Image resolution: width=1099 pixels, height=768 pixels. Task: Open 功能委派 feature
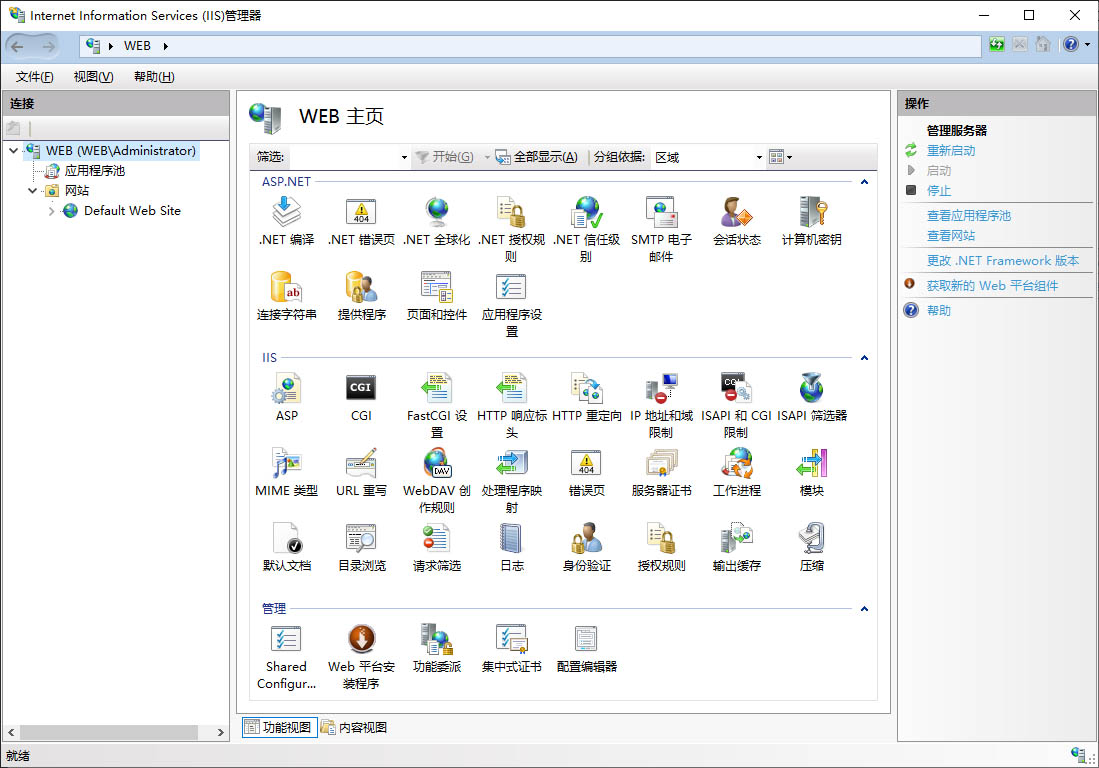(437, 649)
